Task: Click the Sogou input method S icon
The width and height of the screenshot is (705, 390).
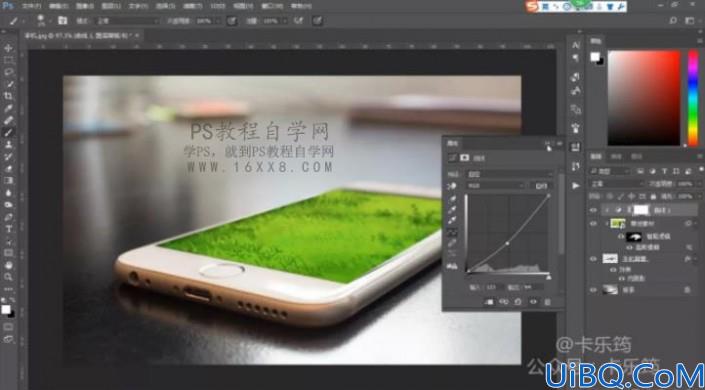Action: [x=532, y=7]
